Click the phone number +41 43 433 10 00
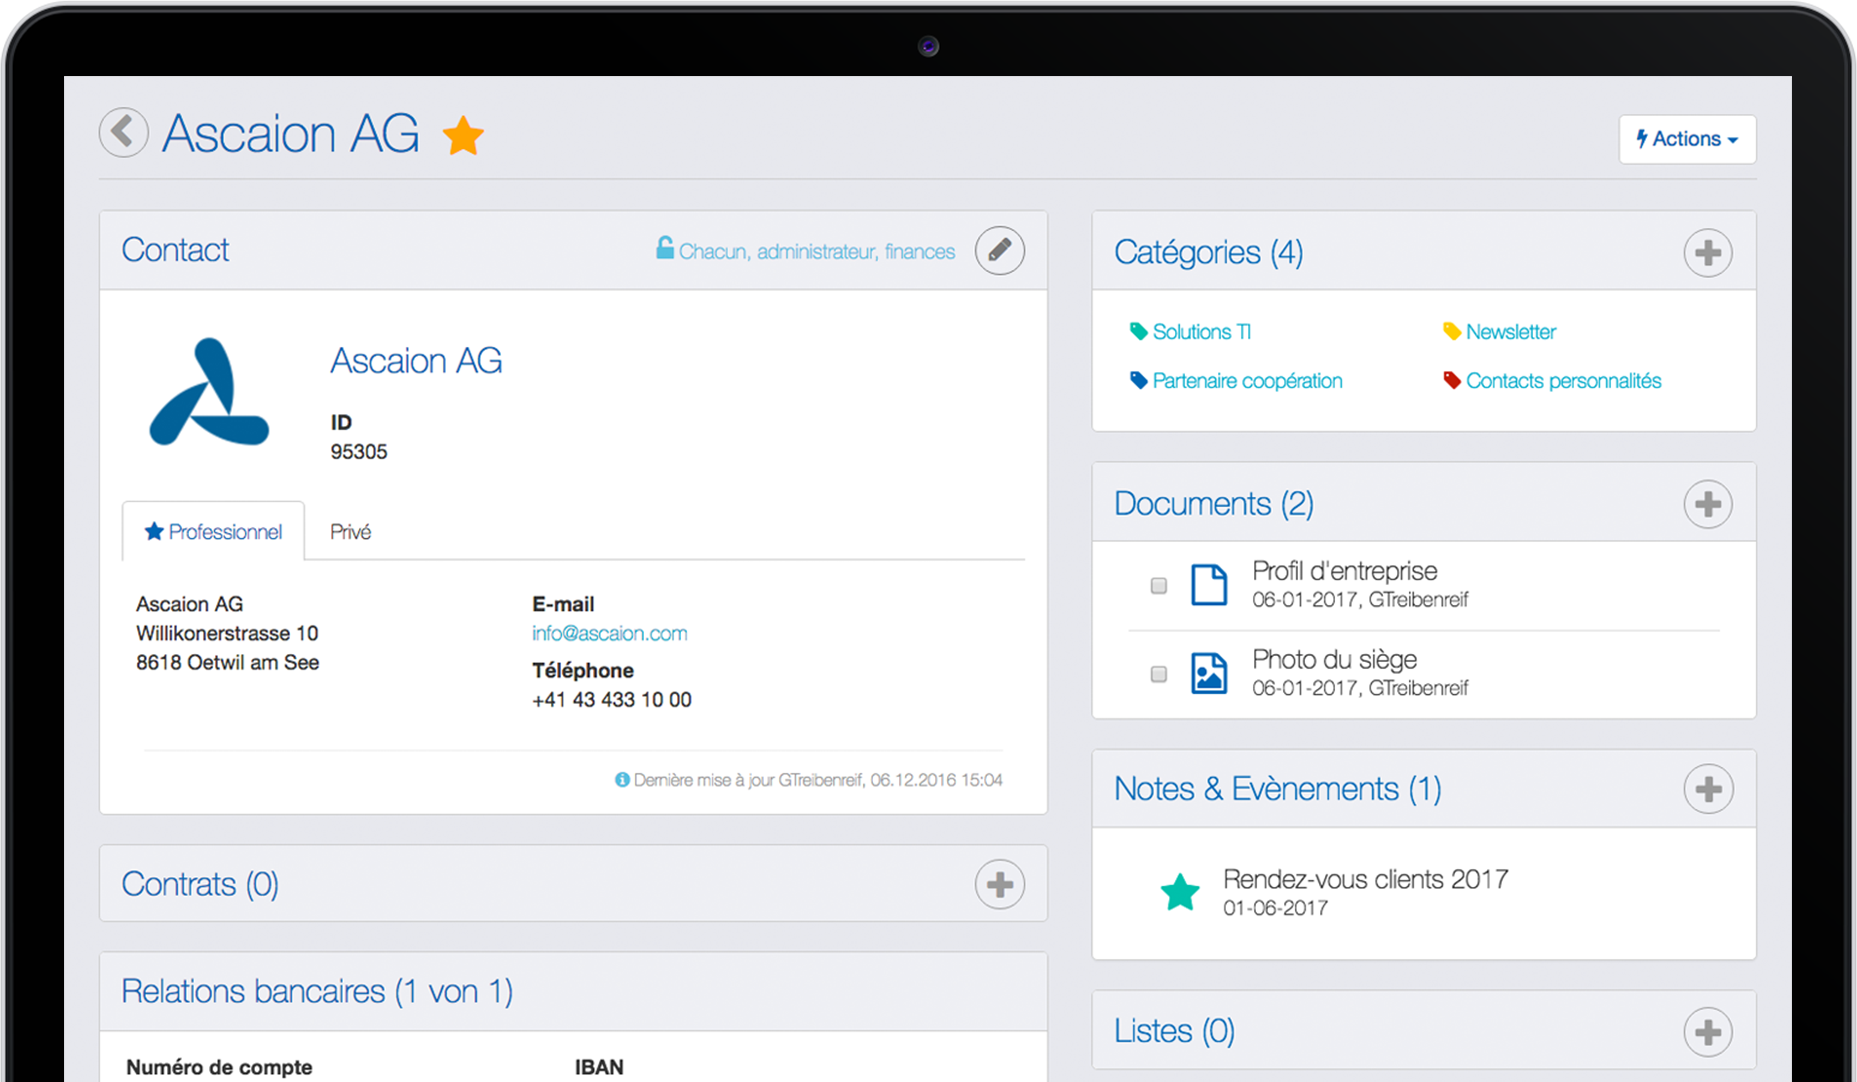Screen dimensions: 1857x1082 point(611,700)
